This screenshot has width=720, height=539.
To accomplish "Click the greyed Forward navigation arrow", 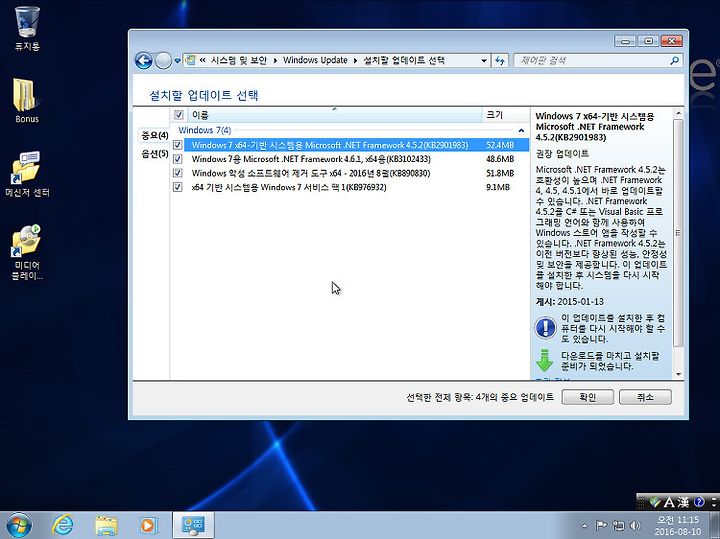I will pos(163,60).
